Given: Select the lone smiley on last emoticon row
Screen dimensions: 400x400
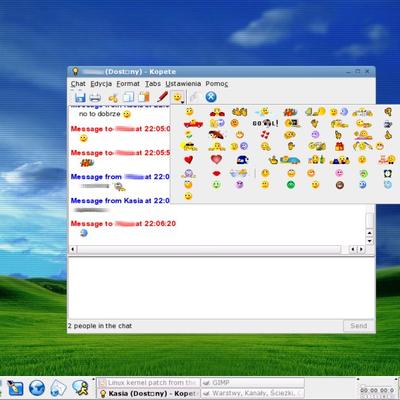Looking at the screenshot, I should click(x=188, y=196).
